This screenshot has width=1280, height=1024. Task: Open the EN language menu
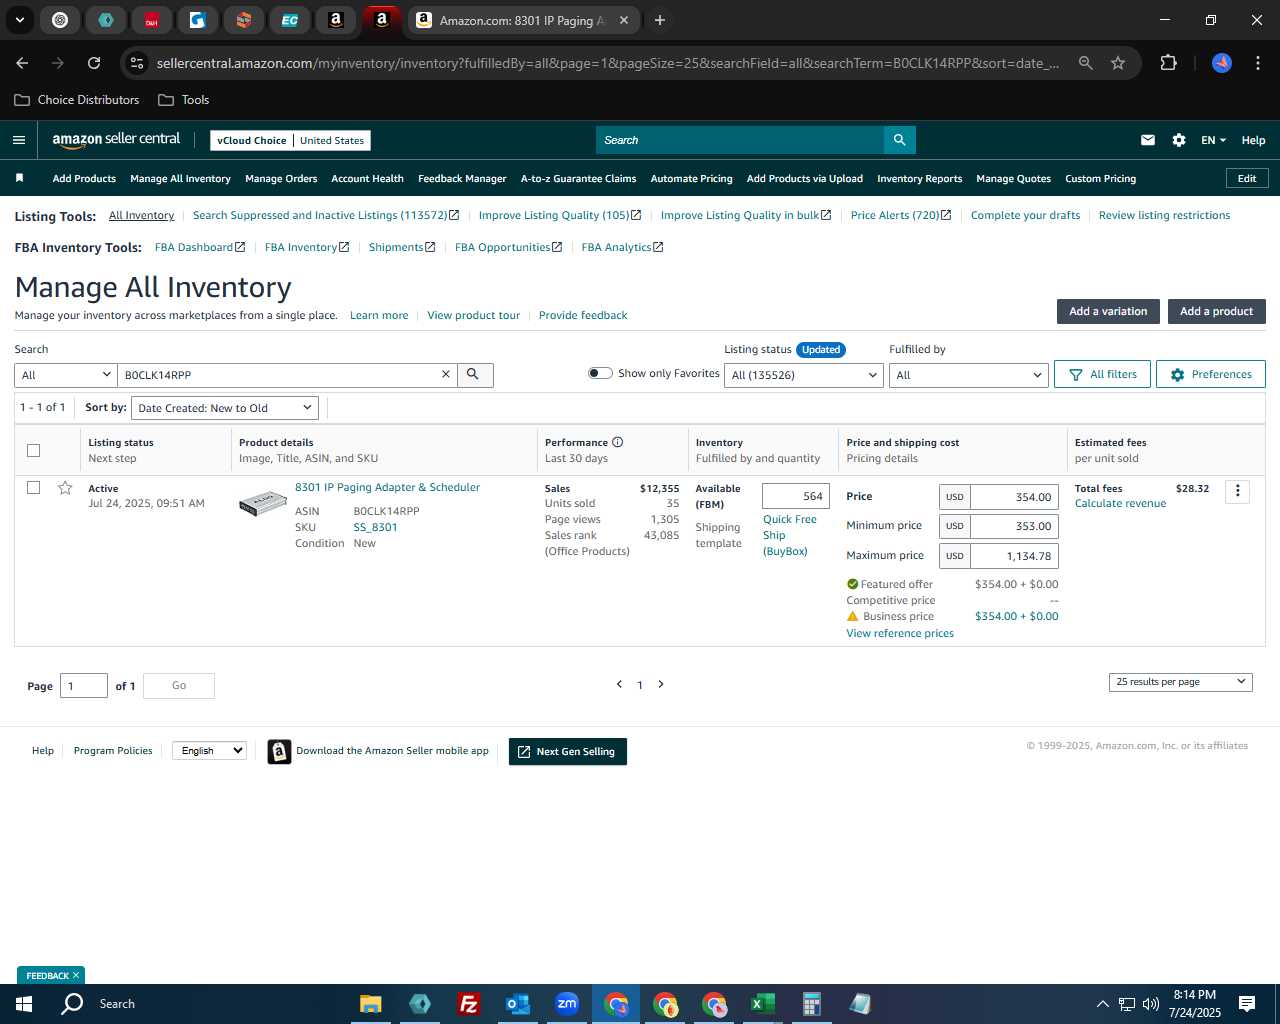pos(1213,140)
